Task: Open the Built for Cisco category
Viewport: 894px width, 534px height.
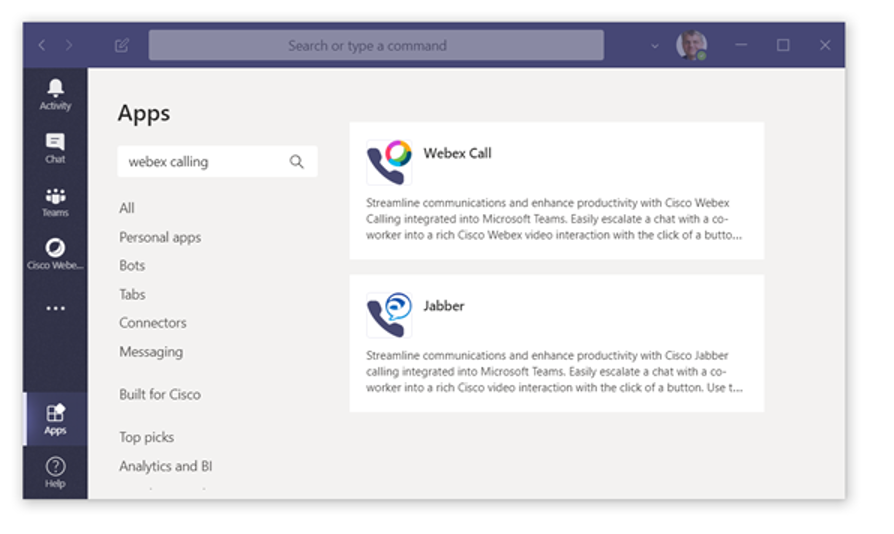Action: click(160, 394)
